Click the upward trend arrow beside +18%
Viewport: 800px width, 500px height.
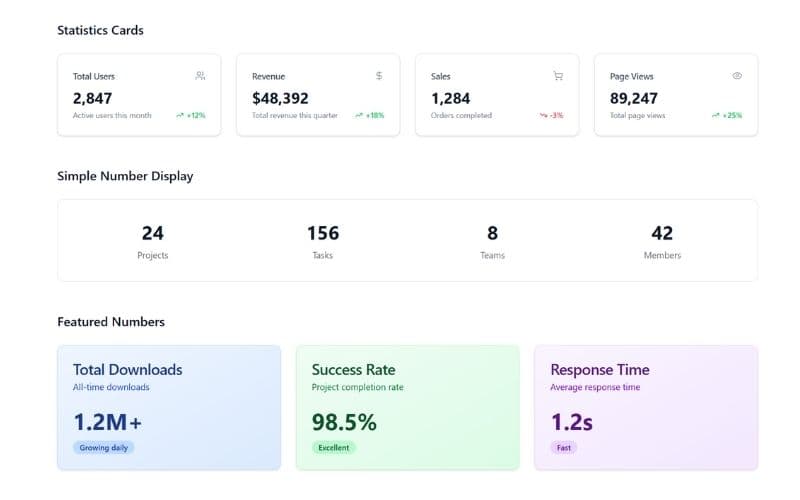coord(359,116)
